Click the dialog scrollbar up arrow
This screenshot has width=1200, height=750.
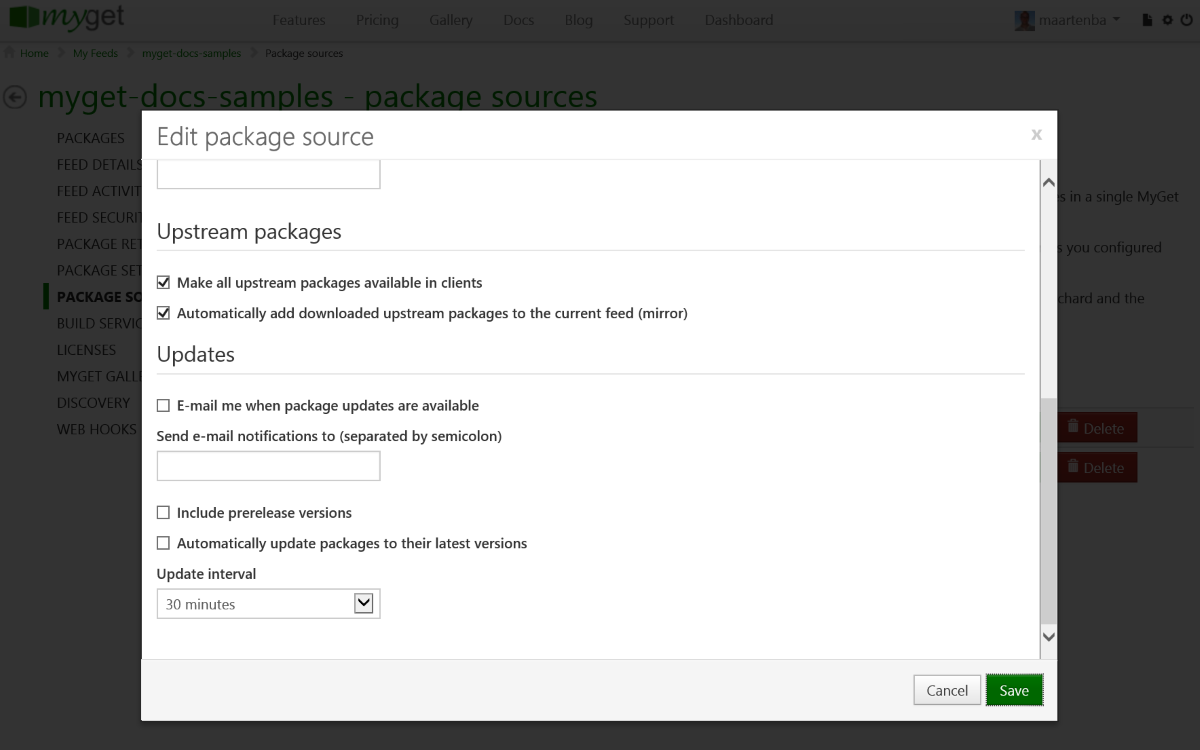pyautogui.click(x=1049, y=183)
